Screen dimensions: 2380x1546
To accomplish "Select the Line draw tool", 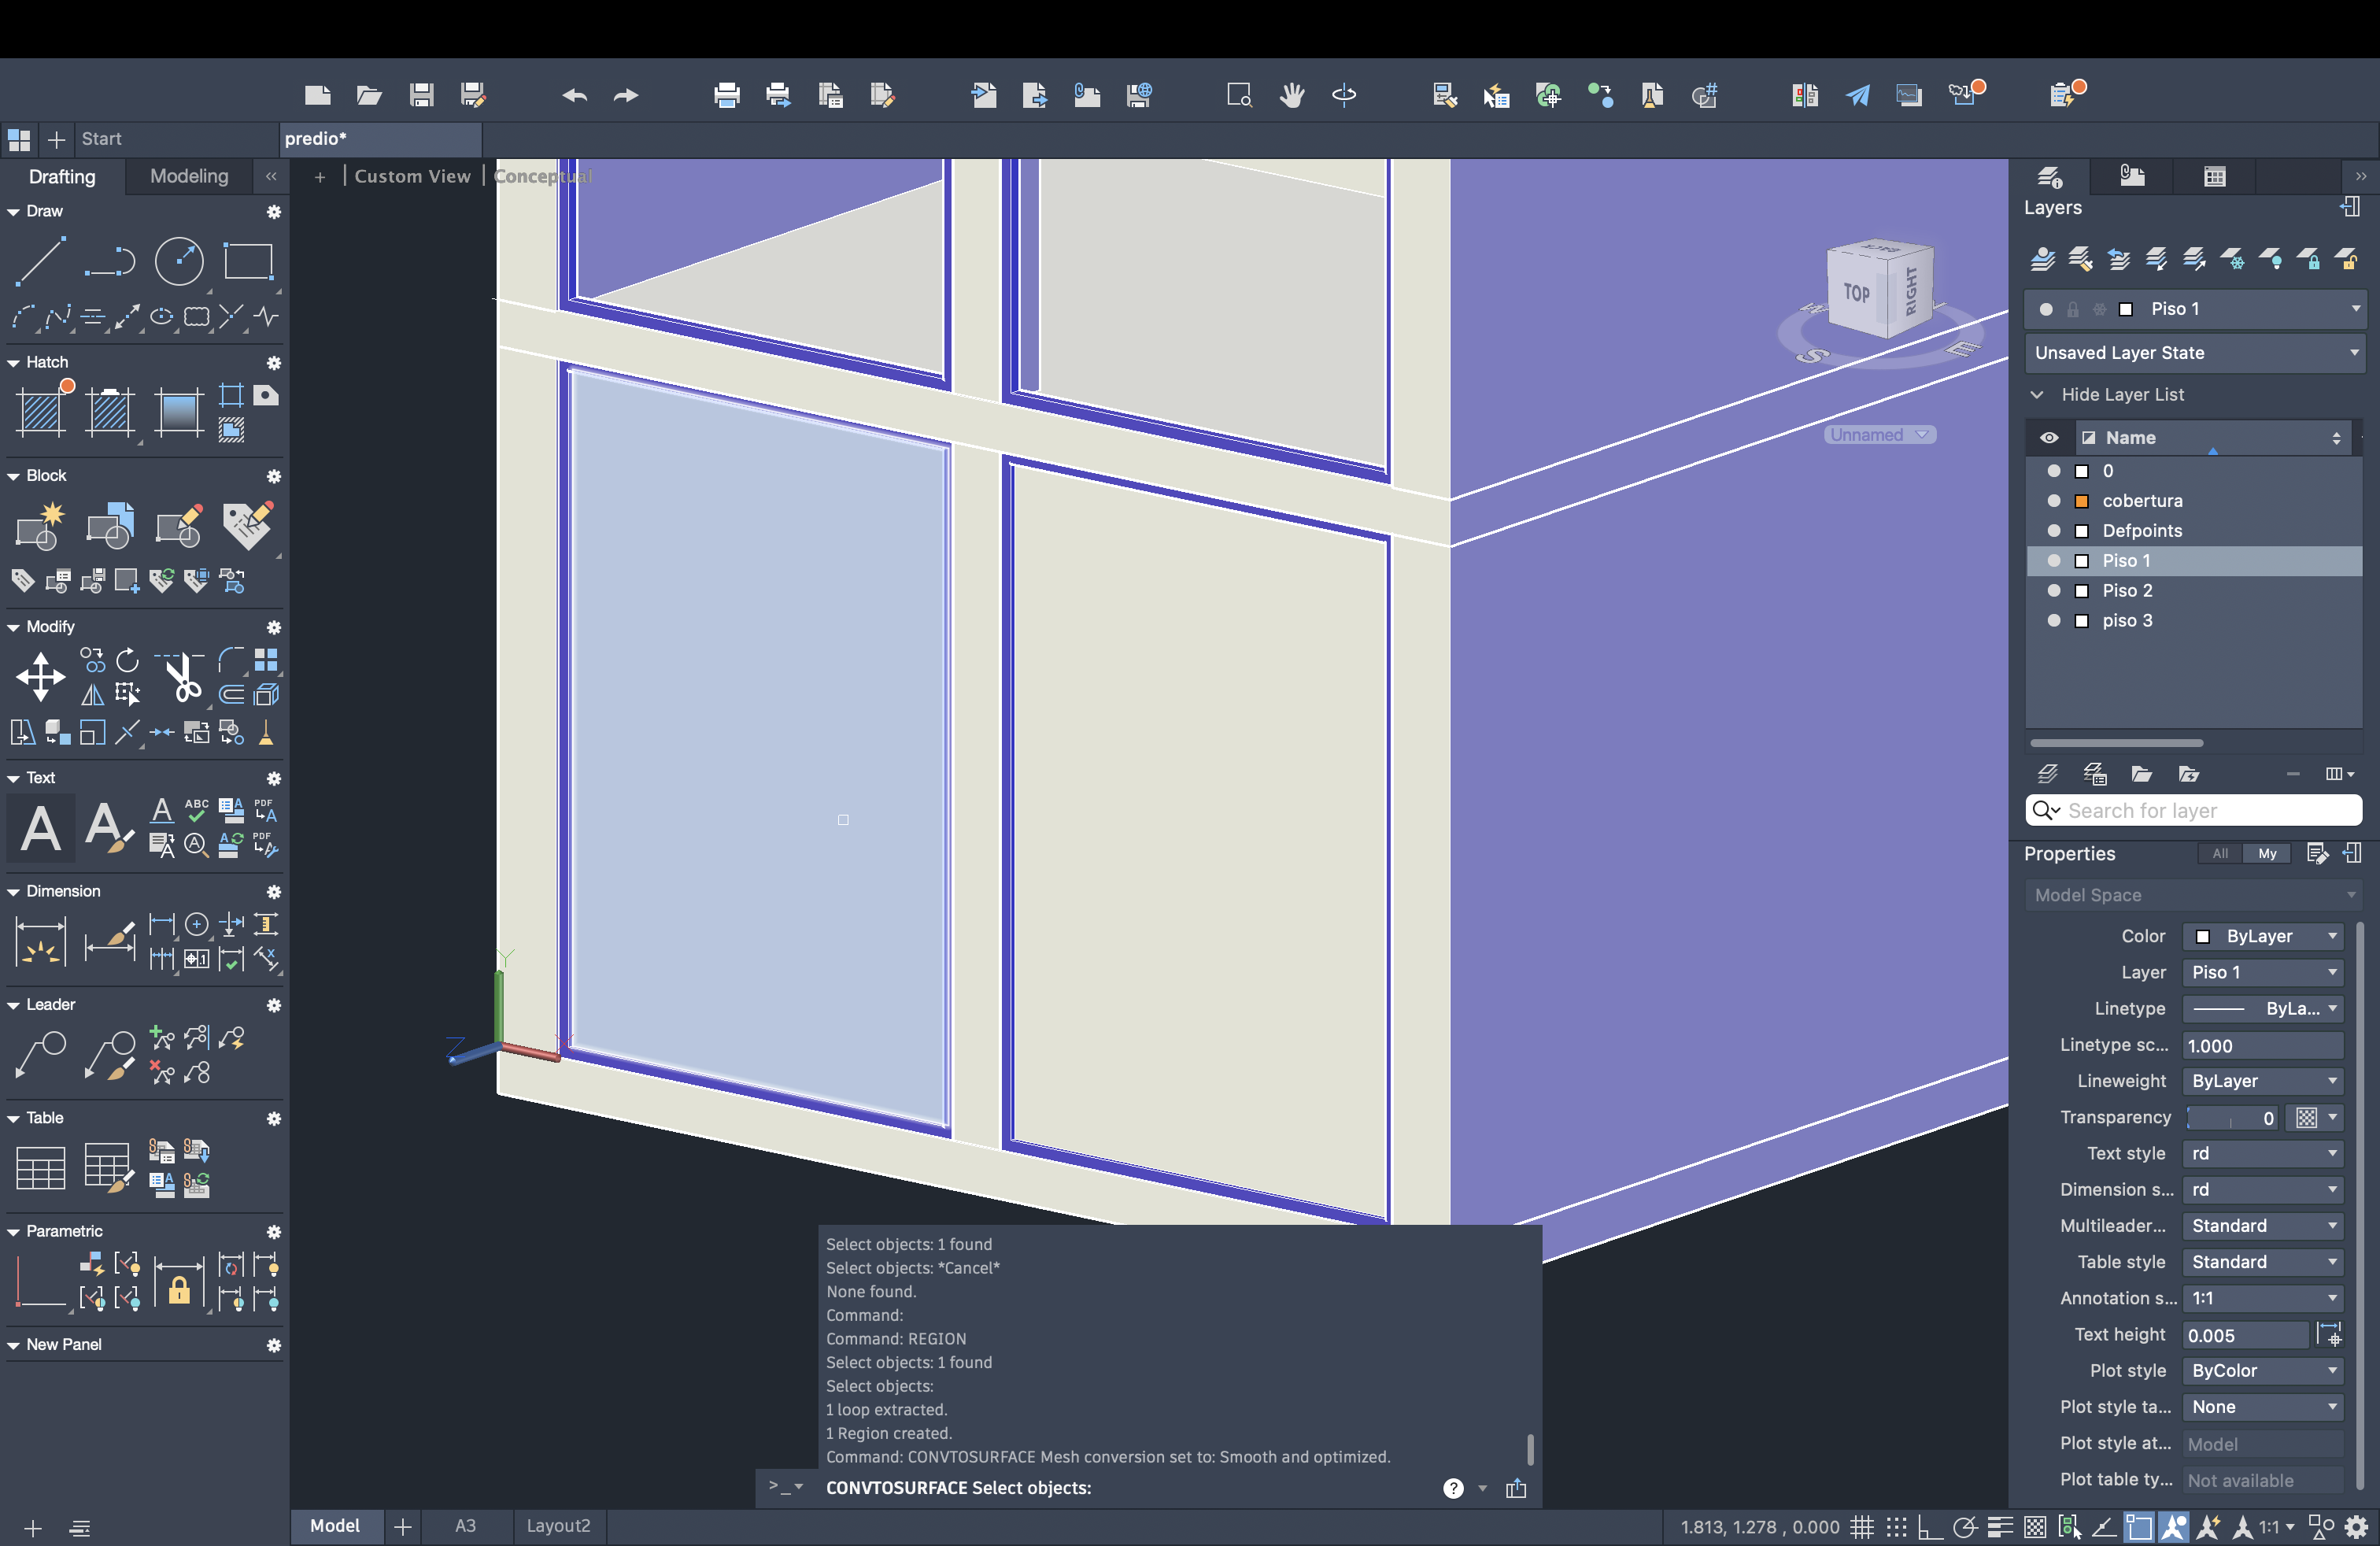I will (40, 261).
